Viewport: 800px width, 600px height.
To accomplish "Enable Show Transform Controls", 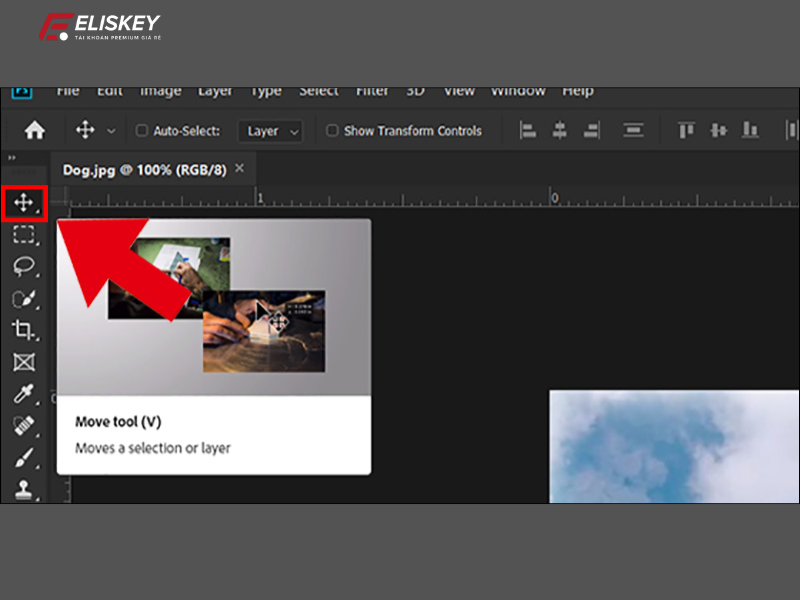I will point(331,131).
